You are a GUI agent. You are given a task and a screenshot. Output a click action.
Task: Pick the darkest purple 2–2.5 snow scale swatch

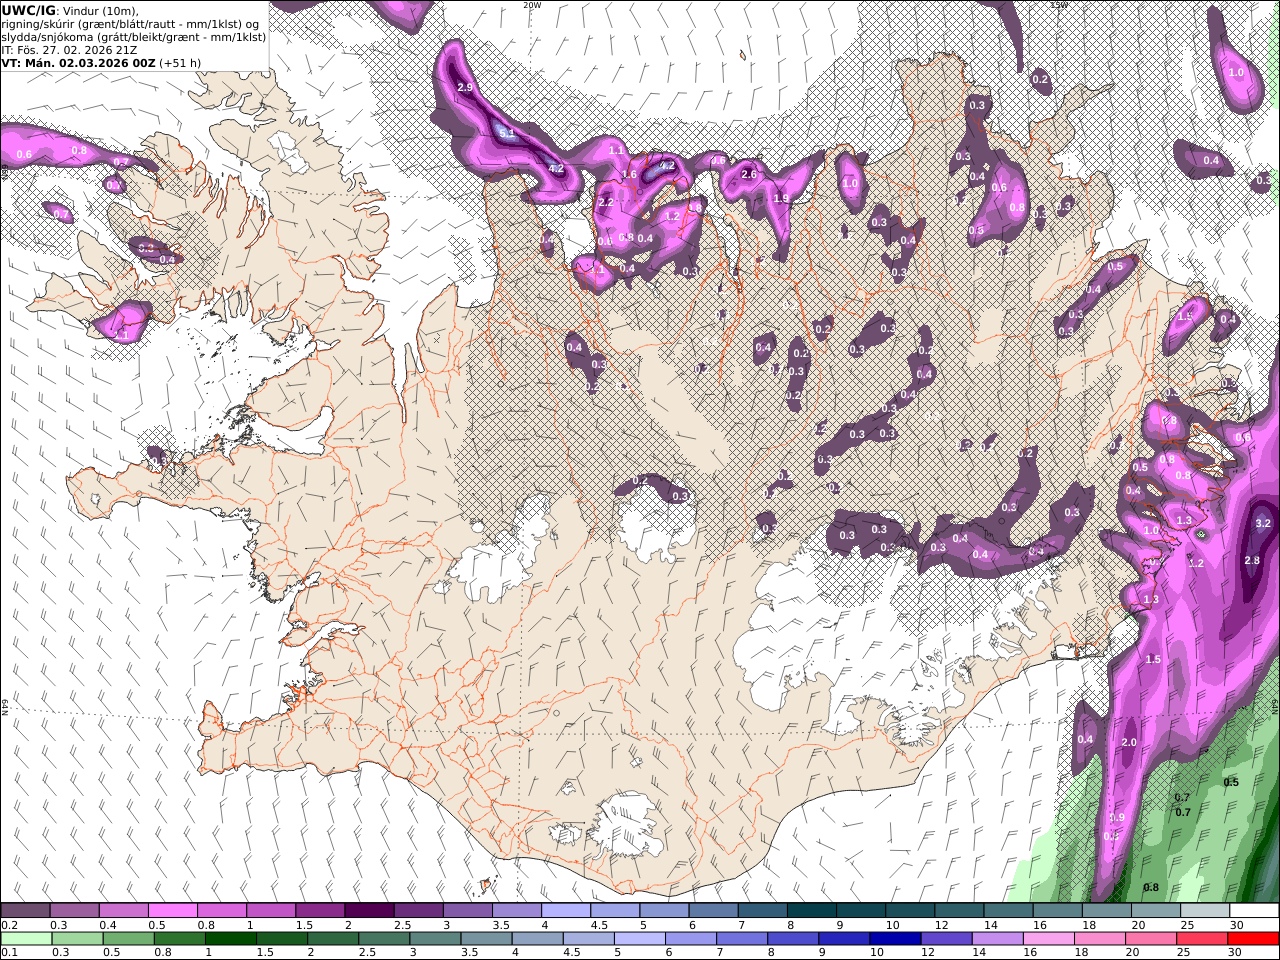[369, 911]
